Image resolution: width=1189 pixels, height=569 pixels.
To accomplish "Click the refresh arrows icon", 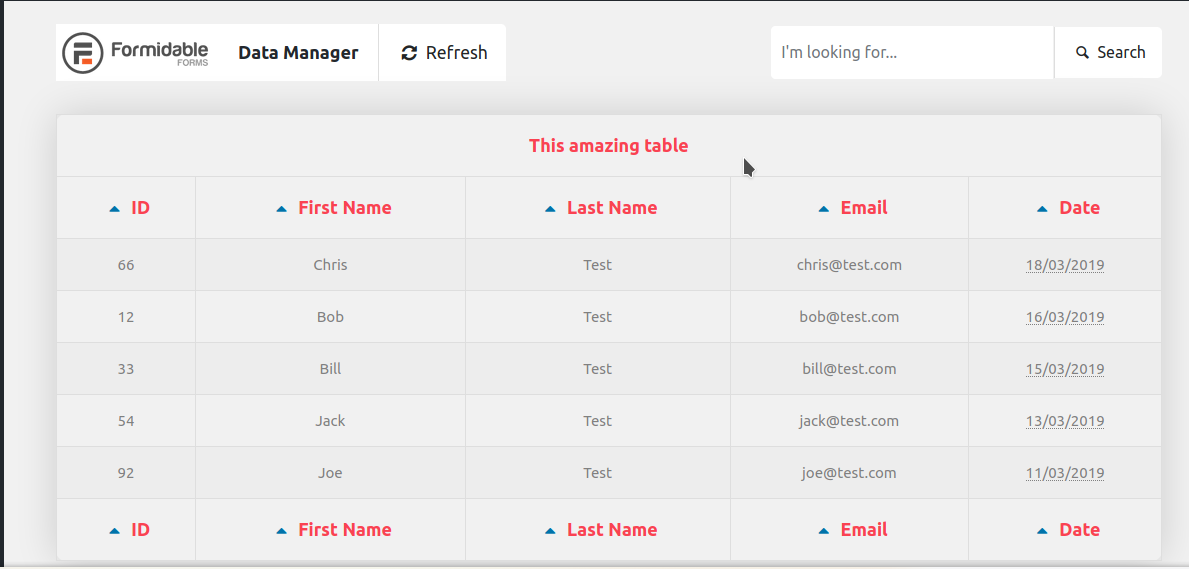I will [409, 53].
